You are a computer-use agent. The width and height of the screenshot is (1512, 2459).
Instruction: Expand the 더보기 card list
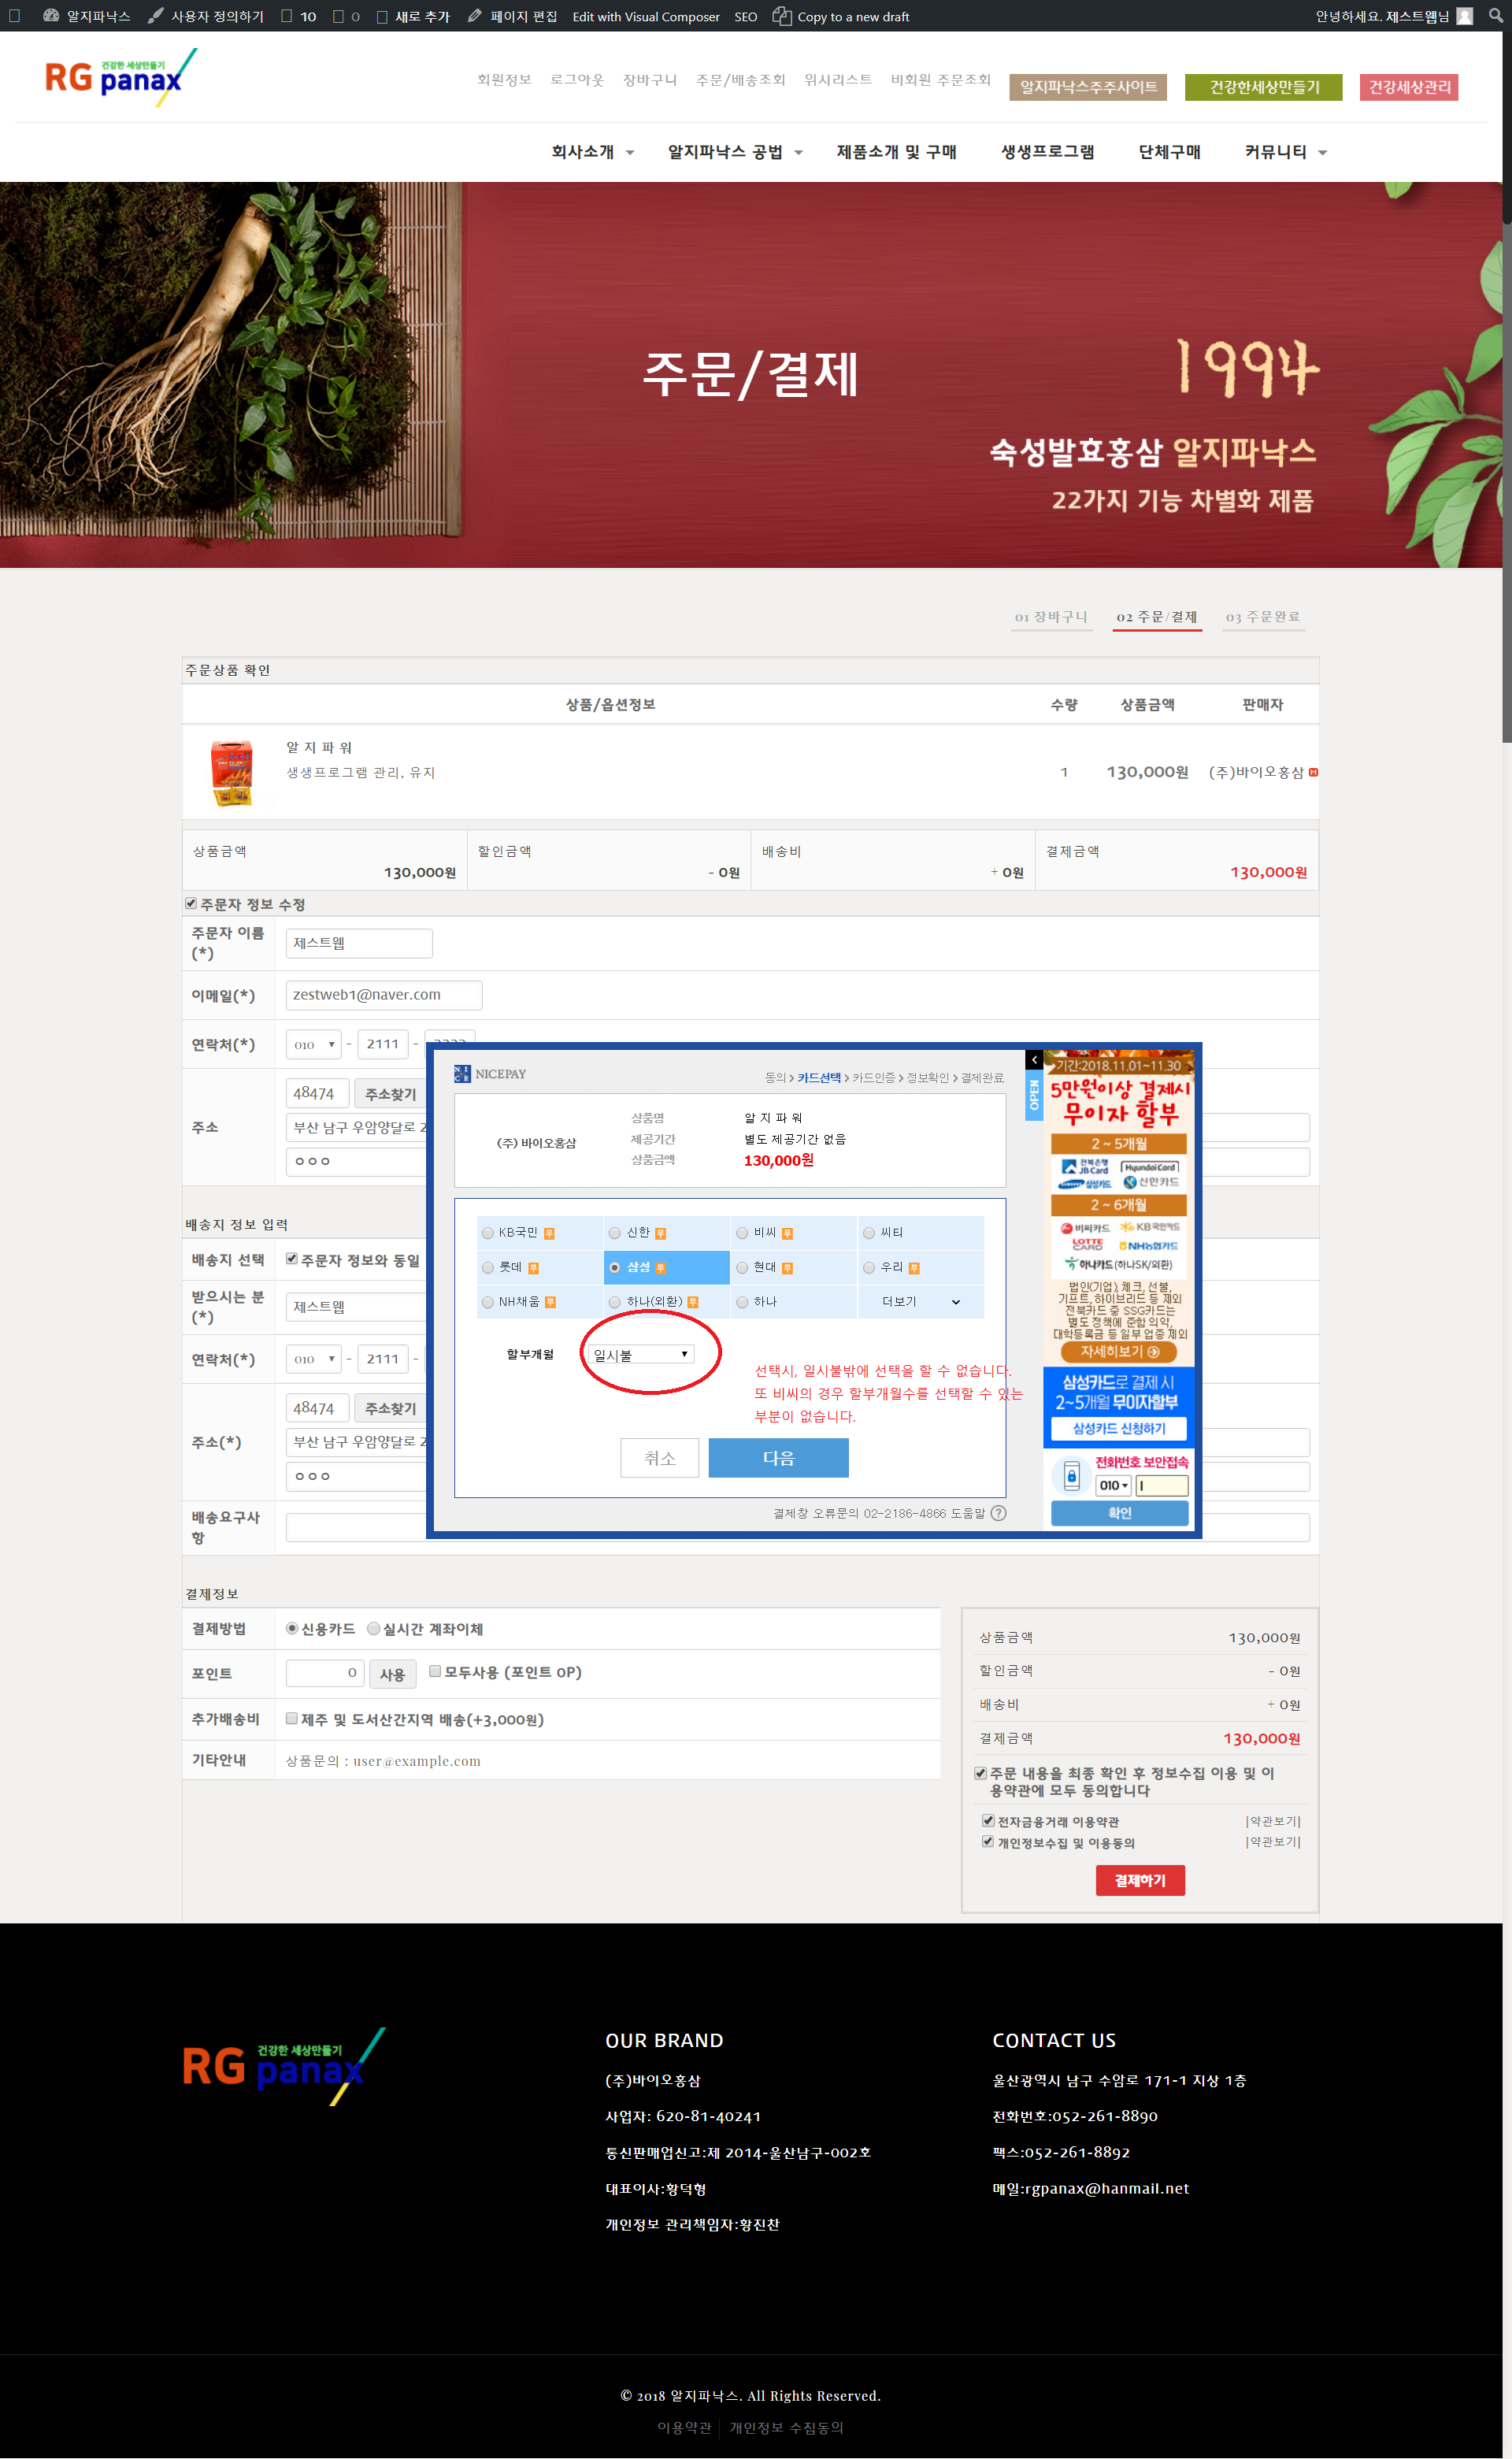[921, 1301]
